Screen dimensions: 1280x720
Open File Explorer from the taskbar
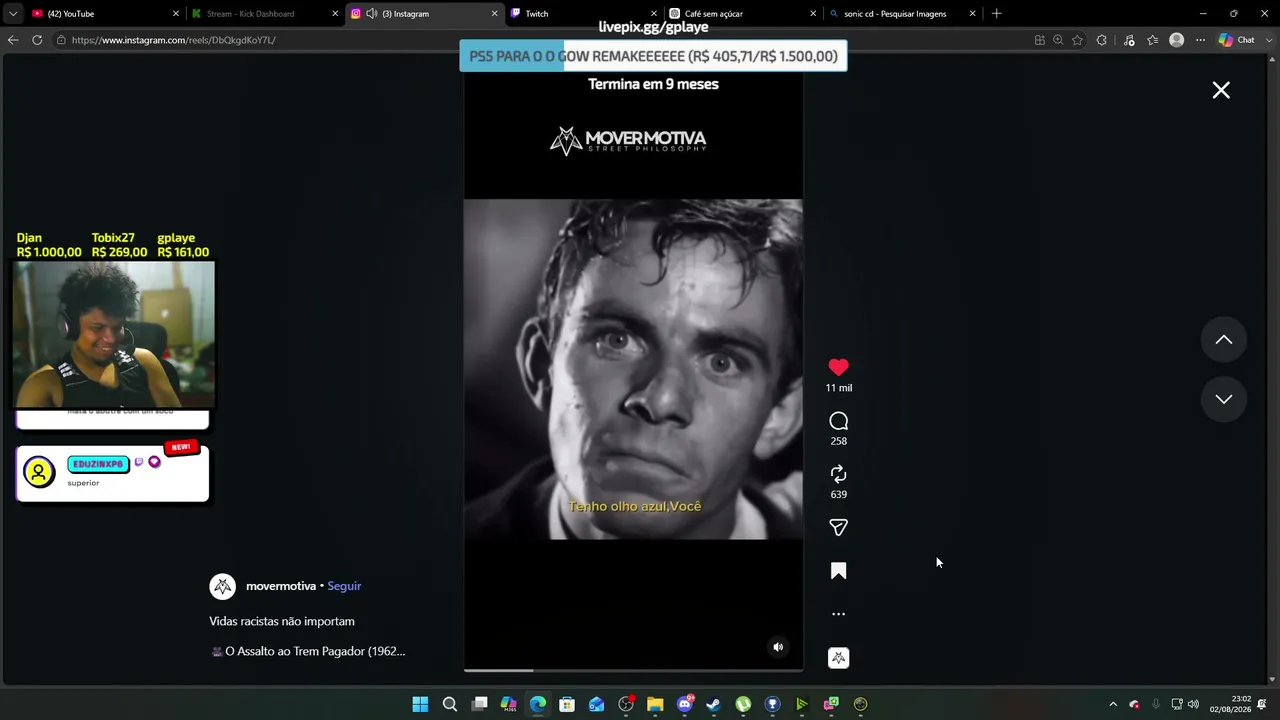tap(655, 704)
